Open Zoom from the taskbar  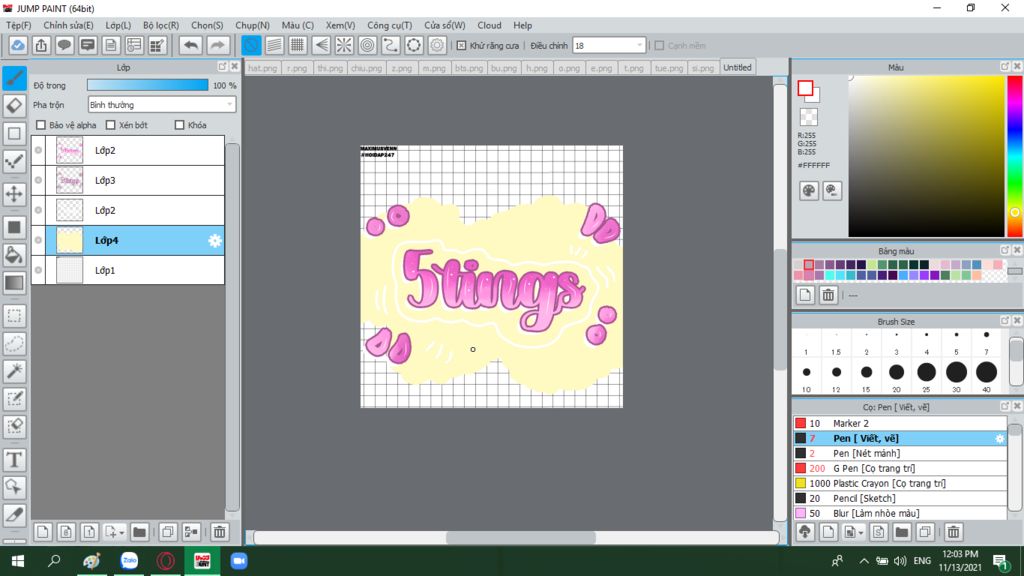click(x=239, y=561)
